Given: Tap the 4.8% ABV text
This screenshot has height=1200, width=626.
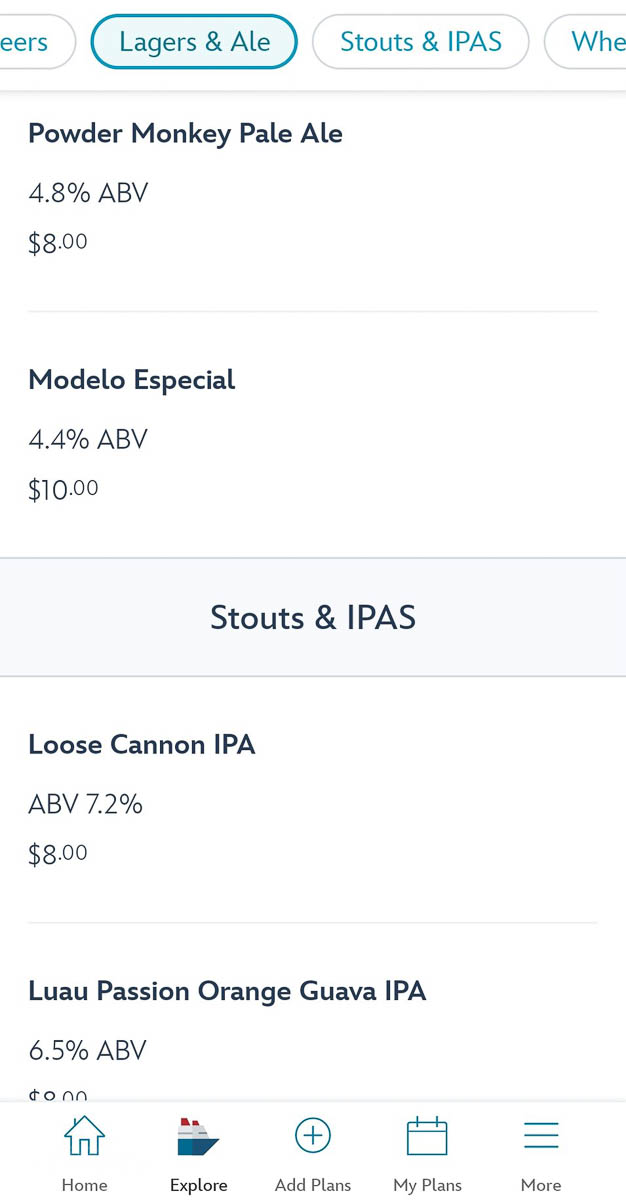Looking at the screenshot, I should coord(88,193).
